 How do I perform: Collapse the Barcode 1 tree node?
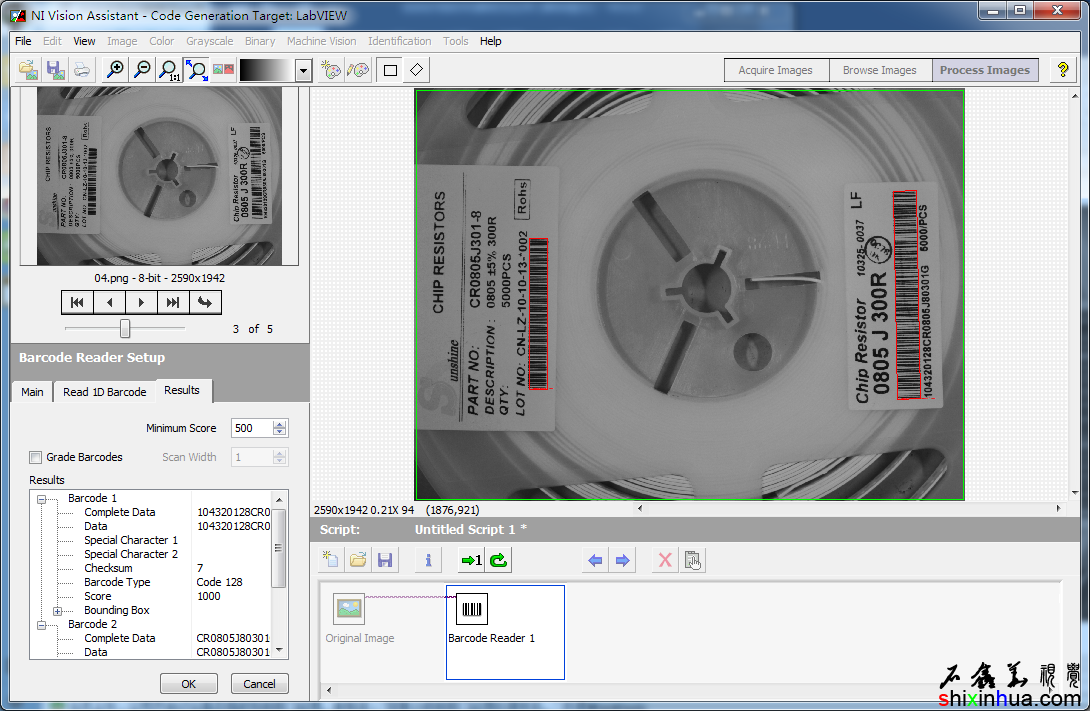[42, 498]
